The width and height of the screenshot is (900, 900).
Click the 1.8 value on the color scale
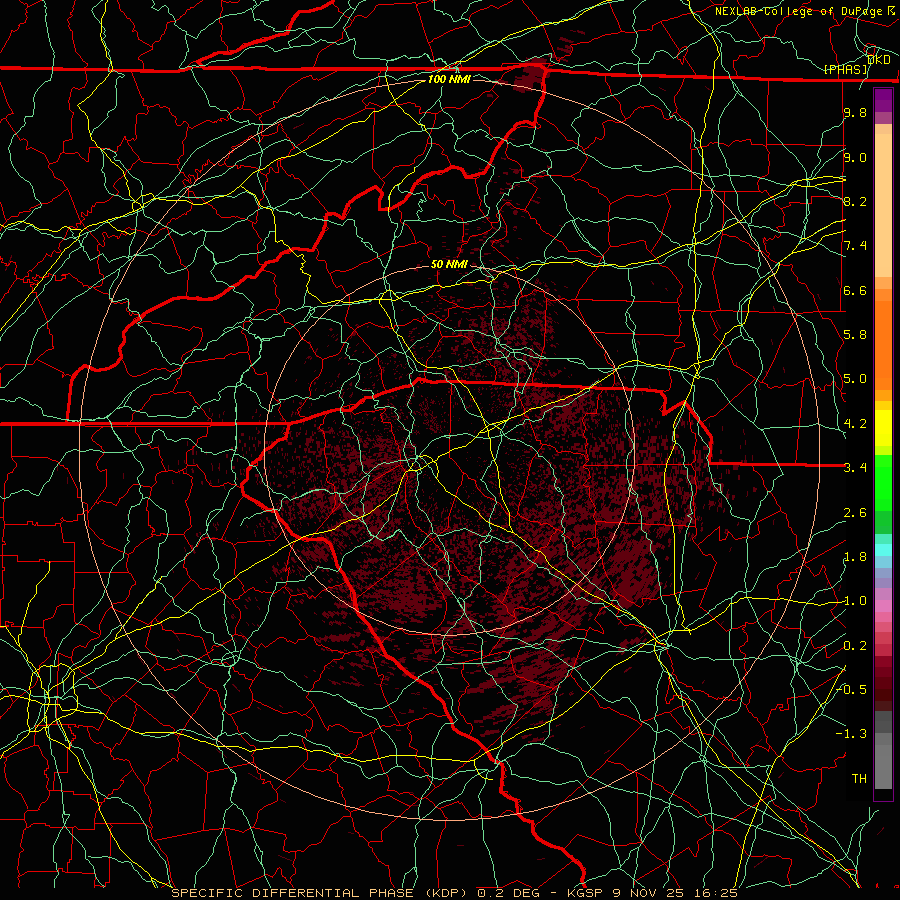(855, 557)
